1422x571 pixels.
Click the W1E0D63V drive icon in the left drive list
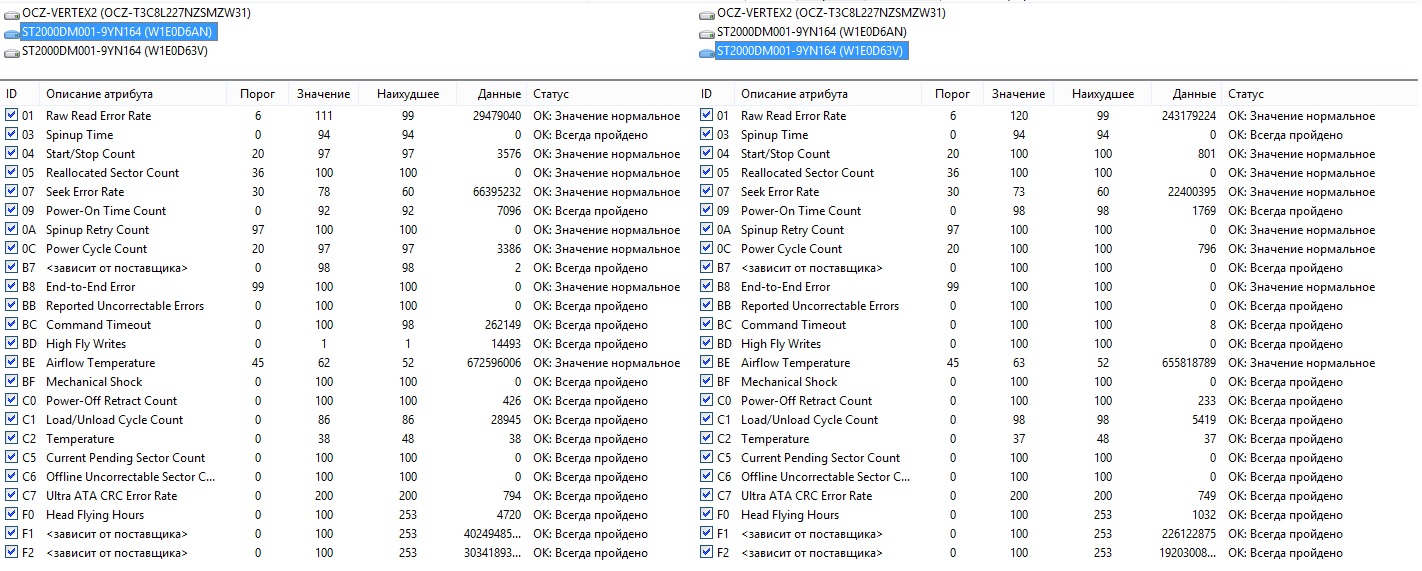click(x=11, y=51)
